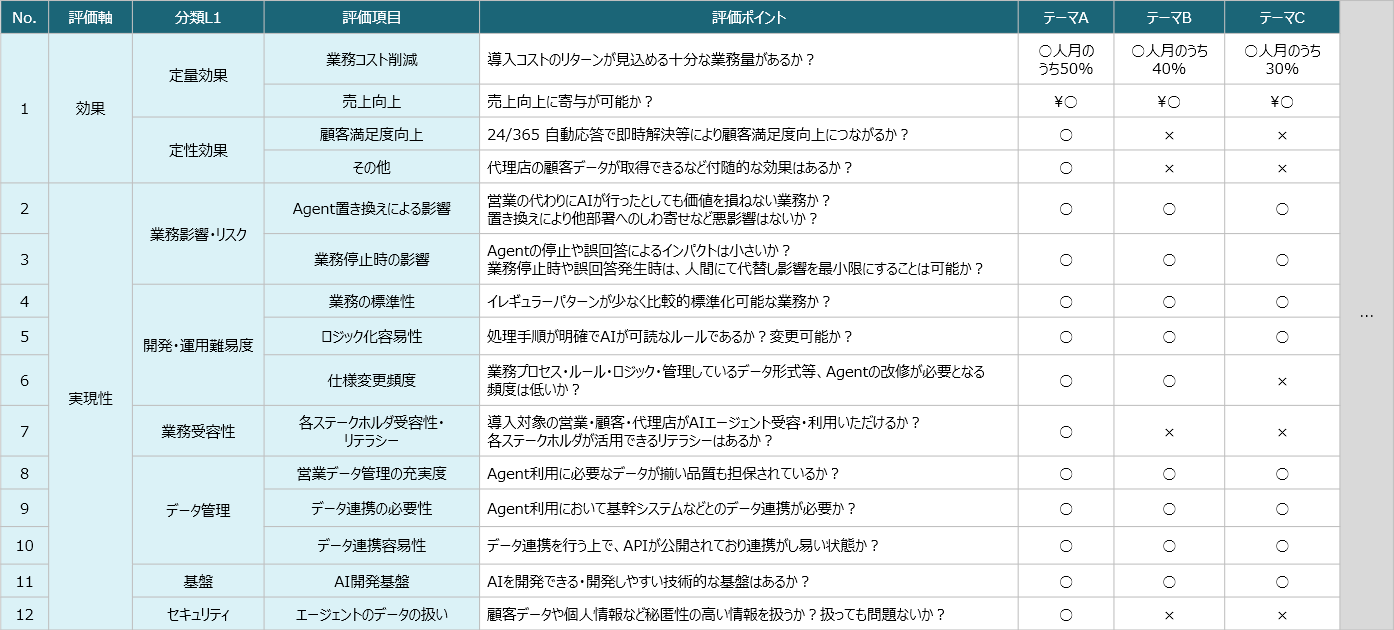This screenshot has height=630, width=1394.
Task: Click the '開発・運用難易度' category cell
Action: [x=198, y=345]
